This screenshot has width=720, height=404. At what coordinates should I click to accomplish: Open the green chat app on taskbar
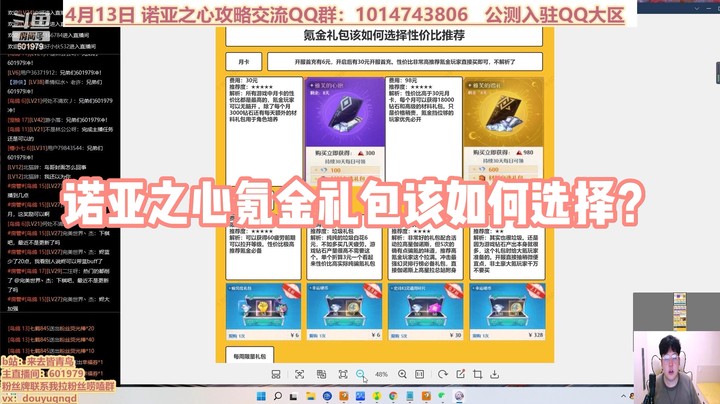pyautogui.click(x=442, y=396)
